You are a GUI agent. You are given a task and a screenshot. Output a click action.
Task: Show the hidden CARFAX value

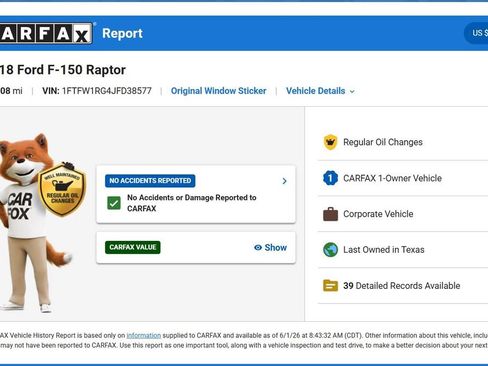[x=270, y=248]
